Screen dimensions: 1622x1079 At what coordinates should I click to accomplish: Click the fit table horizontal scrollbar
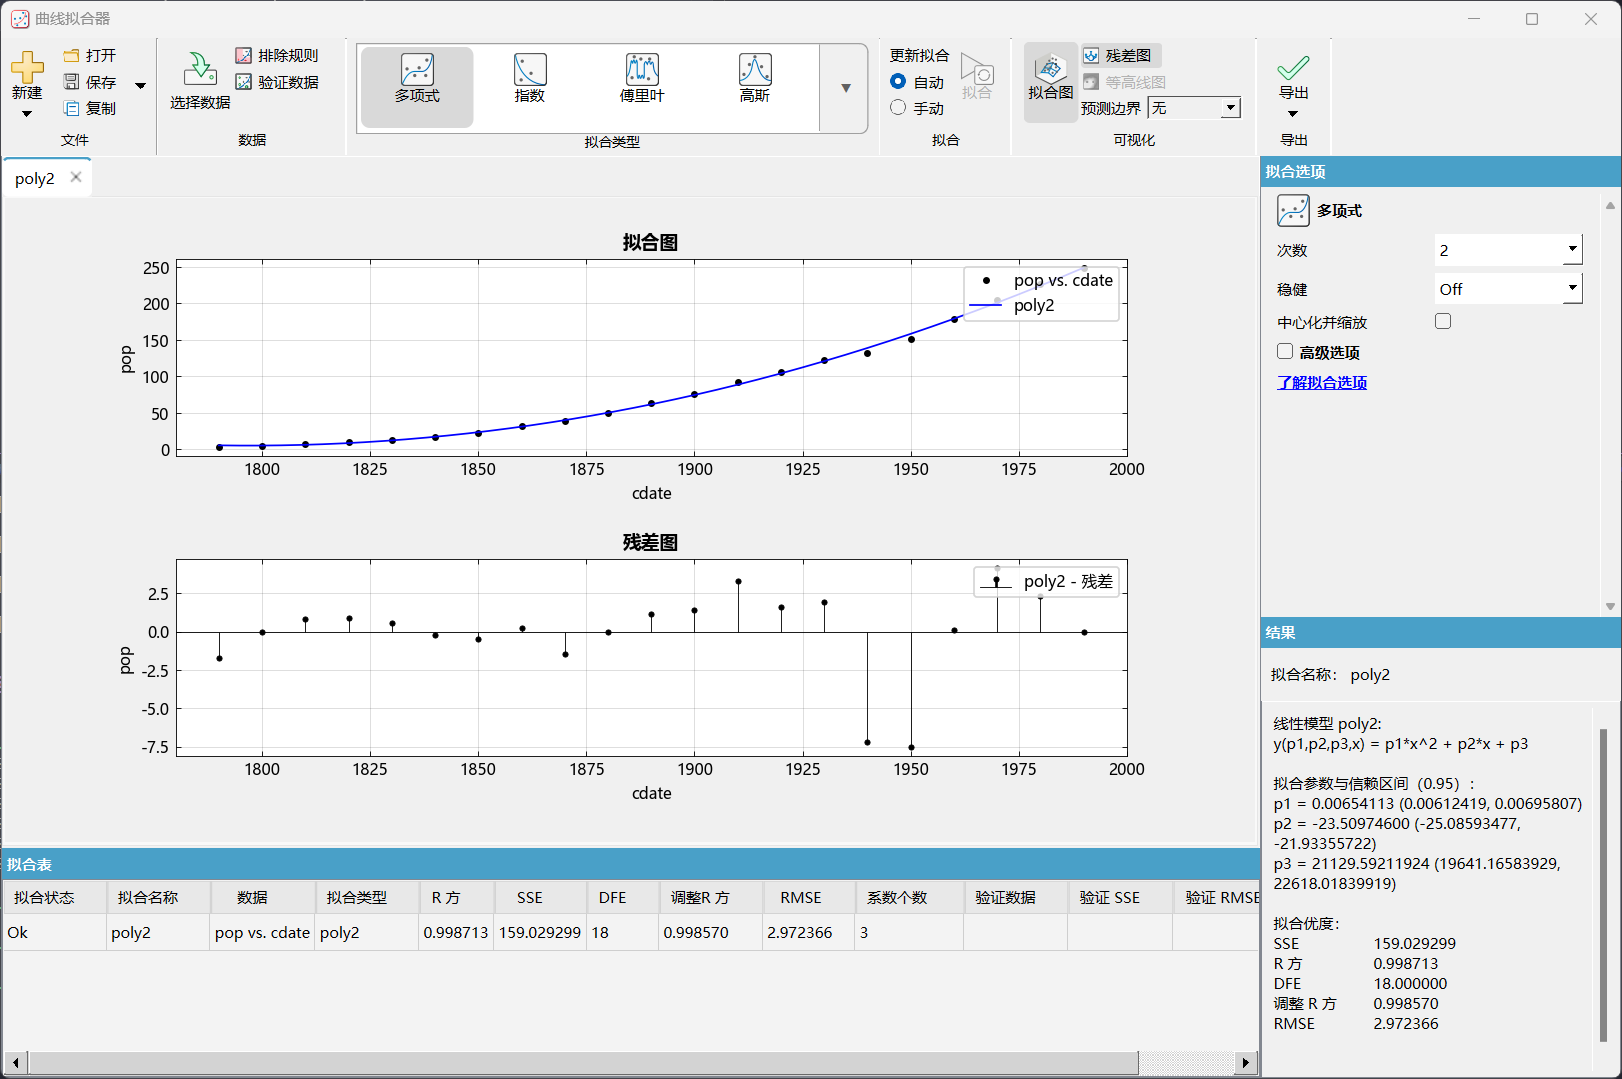(580, 1062)
